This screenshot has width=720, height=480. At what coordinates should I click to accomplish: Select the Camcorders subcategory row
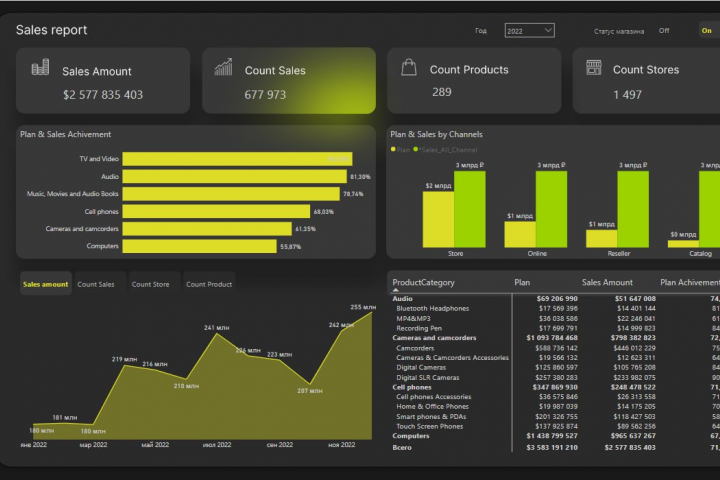(556, 348)
